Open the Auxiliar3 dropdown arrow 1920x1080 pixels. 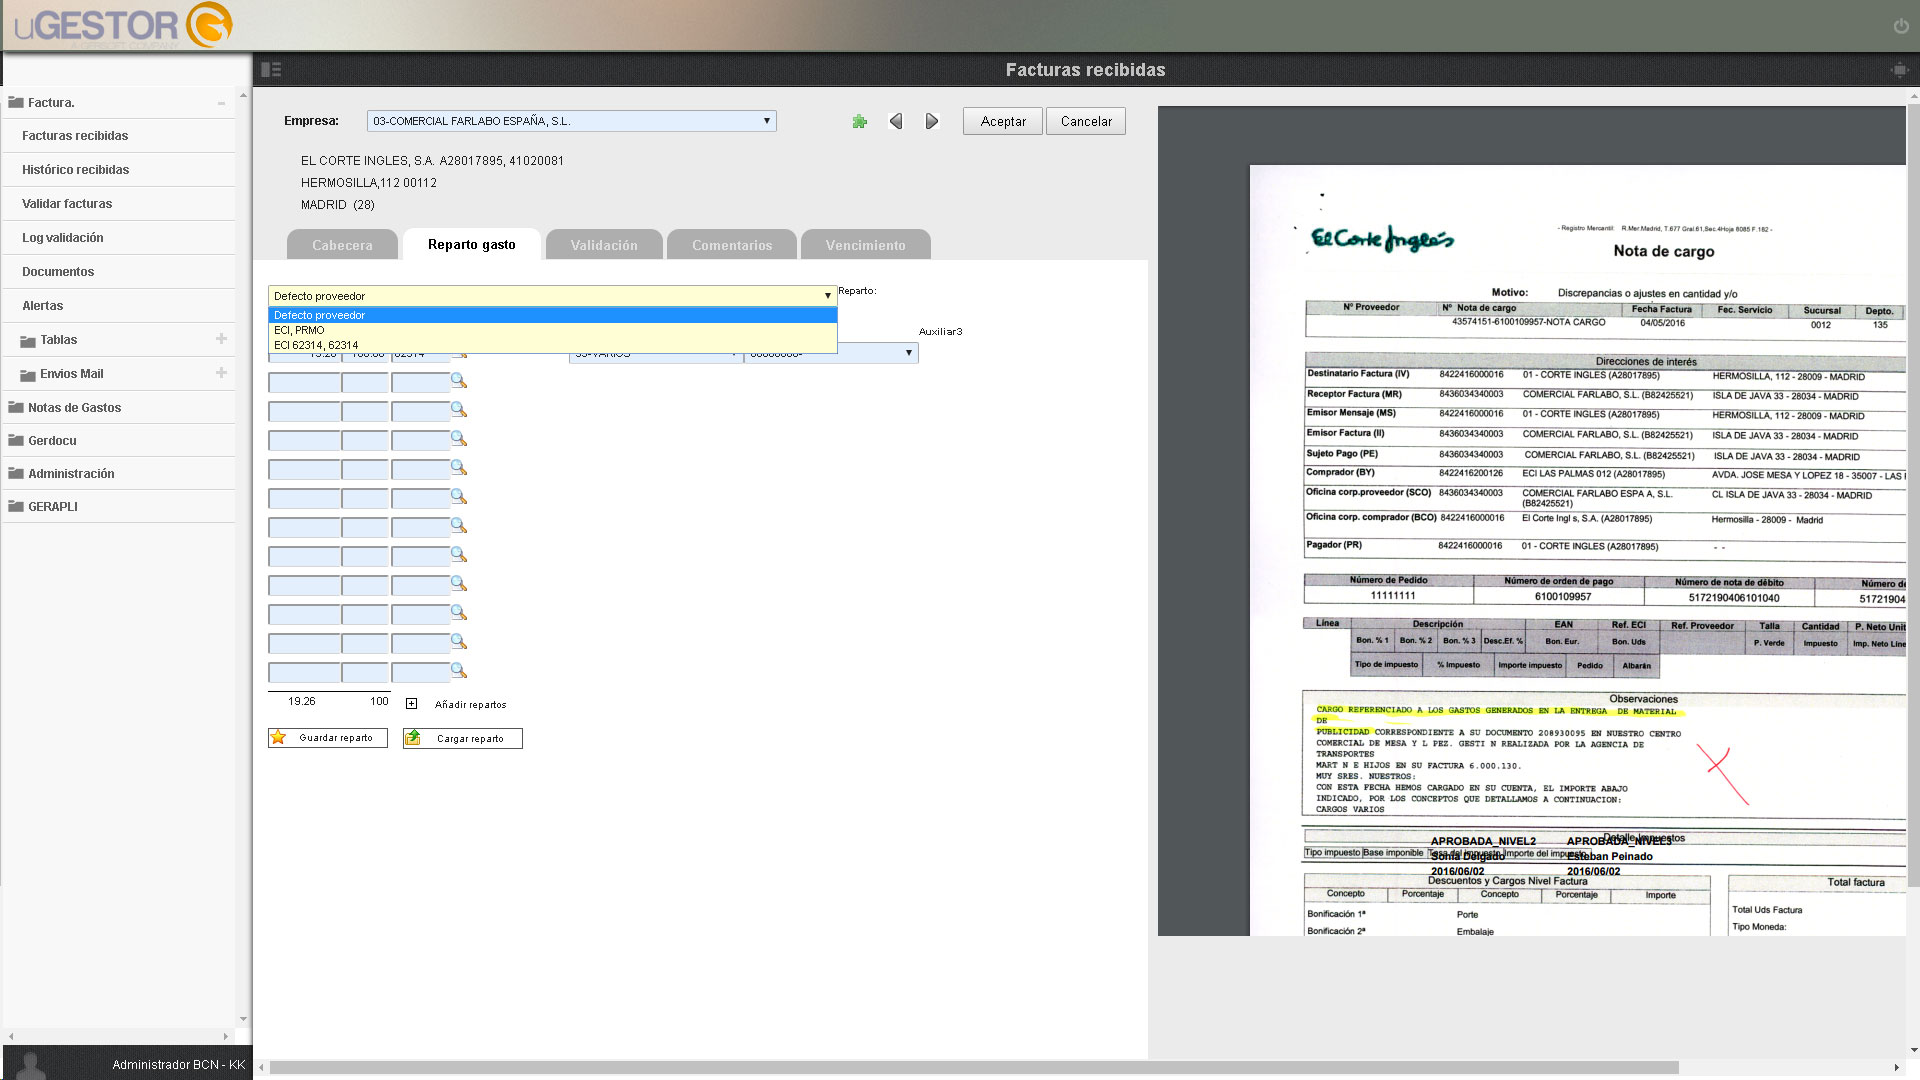(908, 353)
